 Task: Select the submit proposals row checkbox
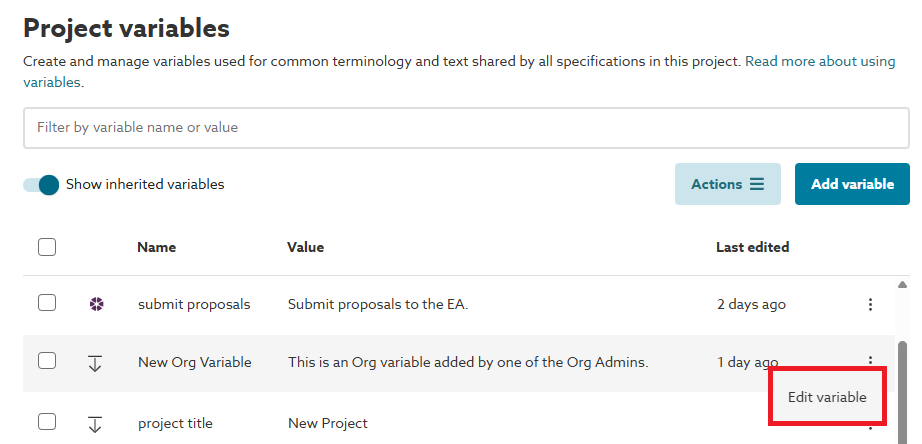47,303
